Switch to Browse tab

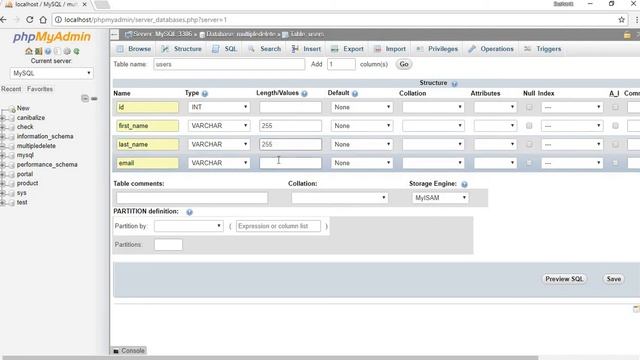tap(134, 49)
